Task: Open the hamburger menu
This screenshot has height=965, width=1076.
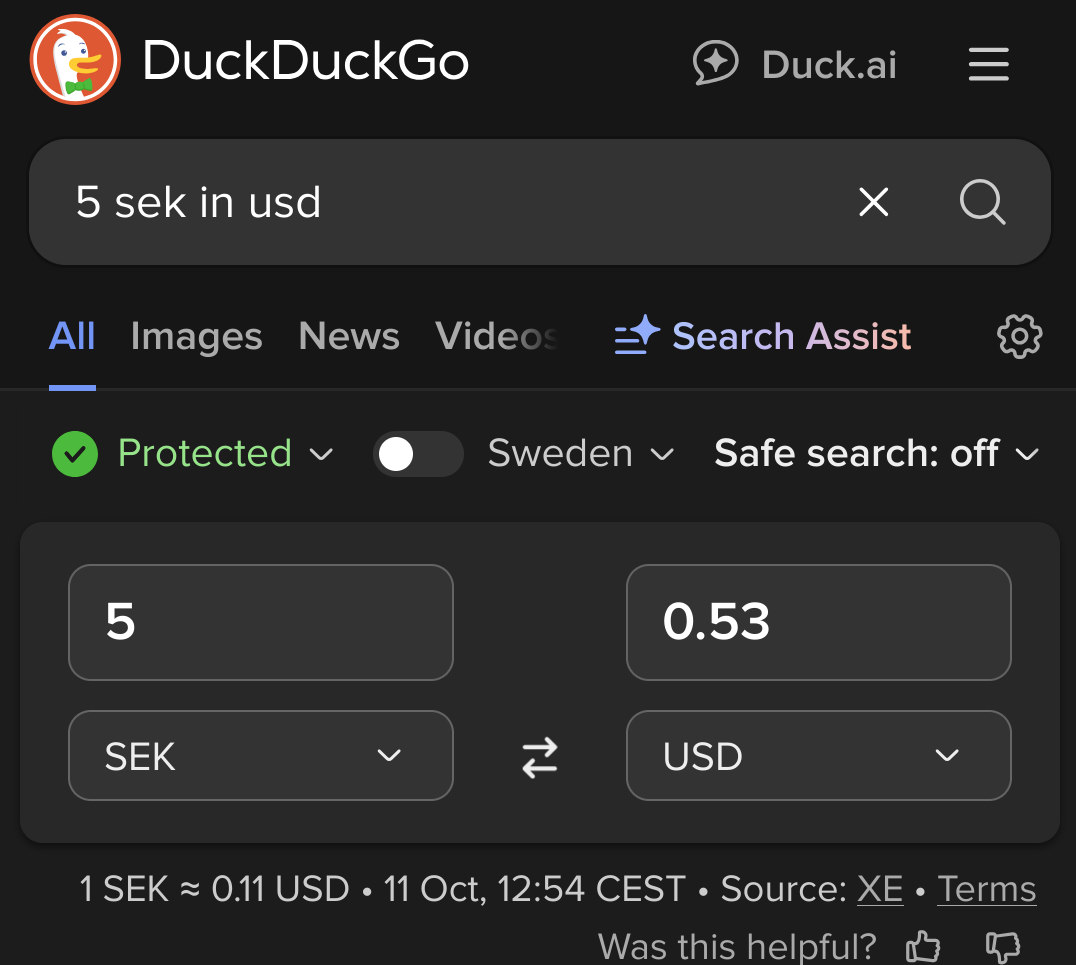Action: click(x=988, y=65)
